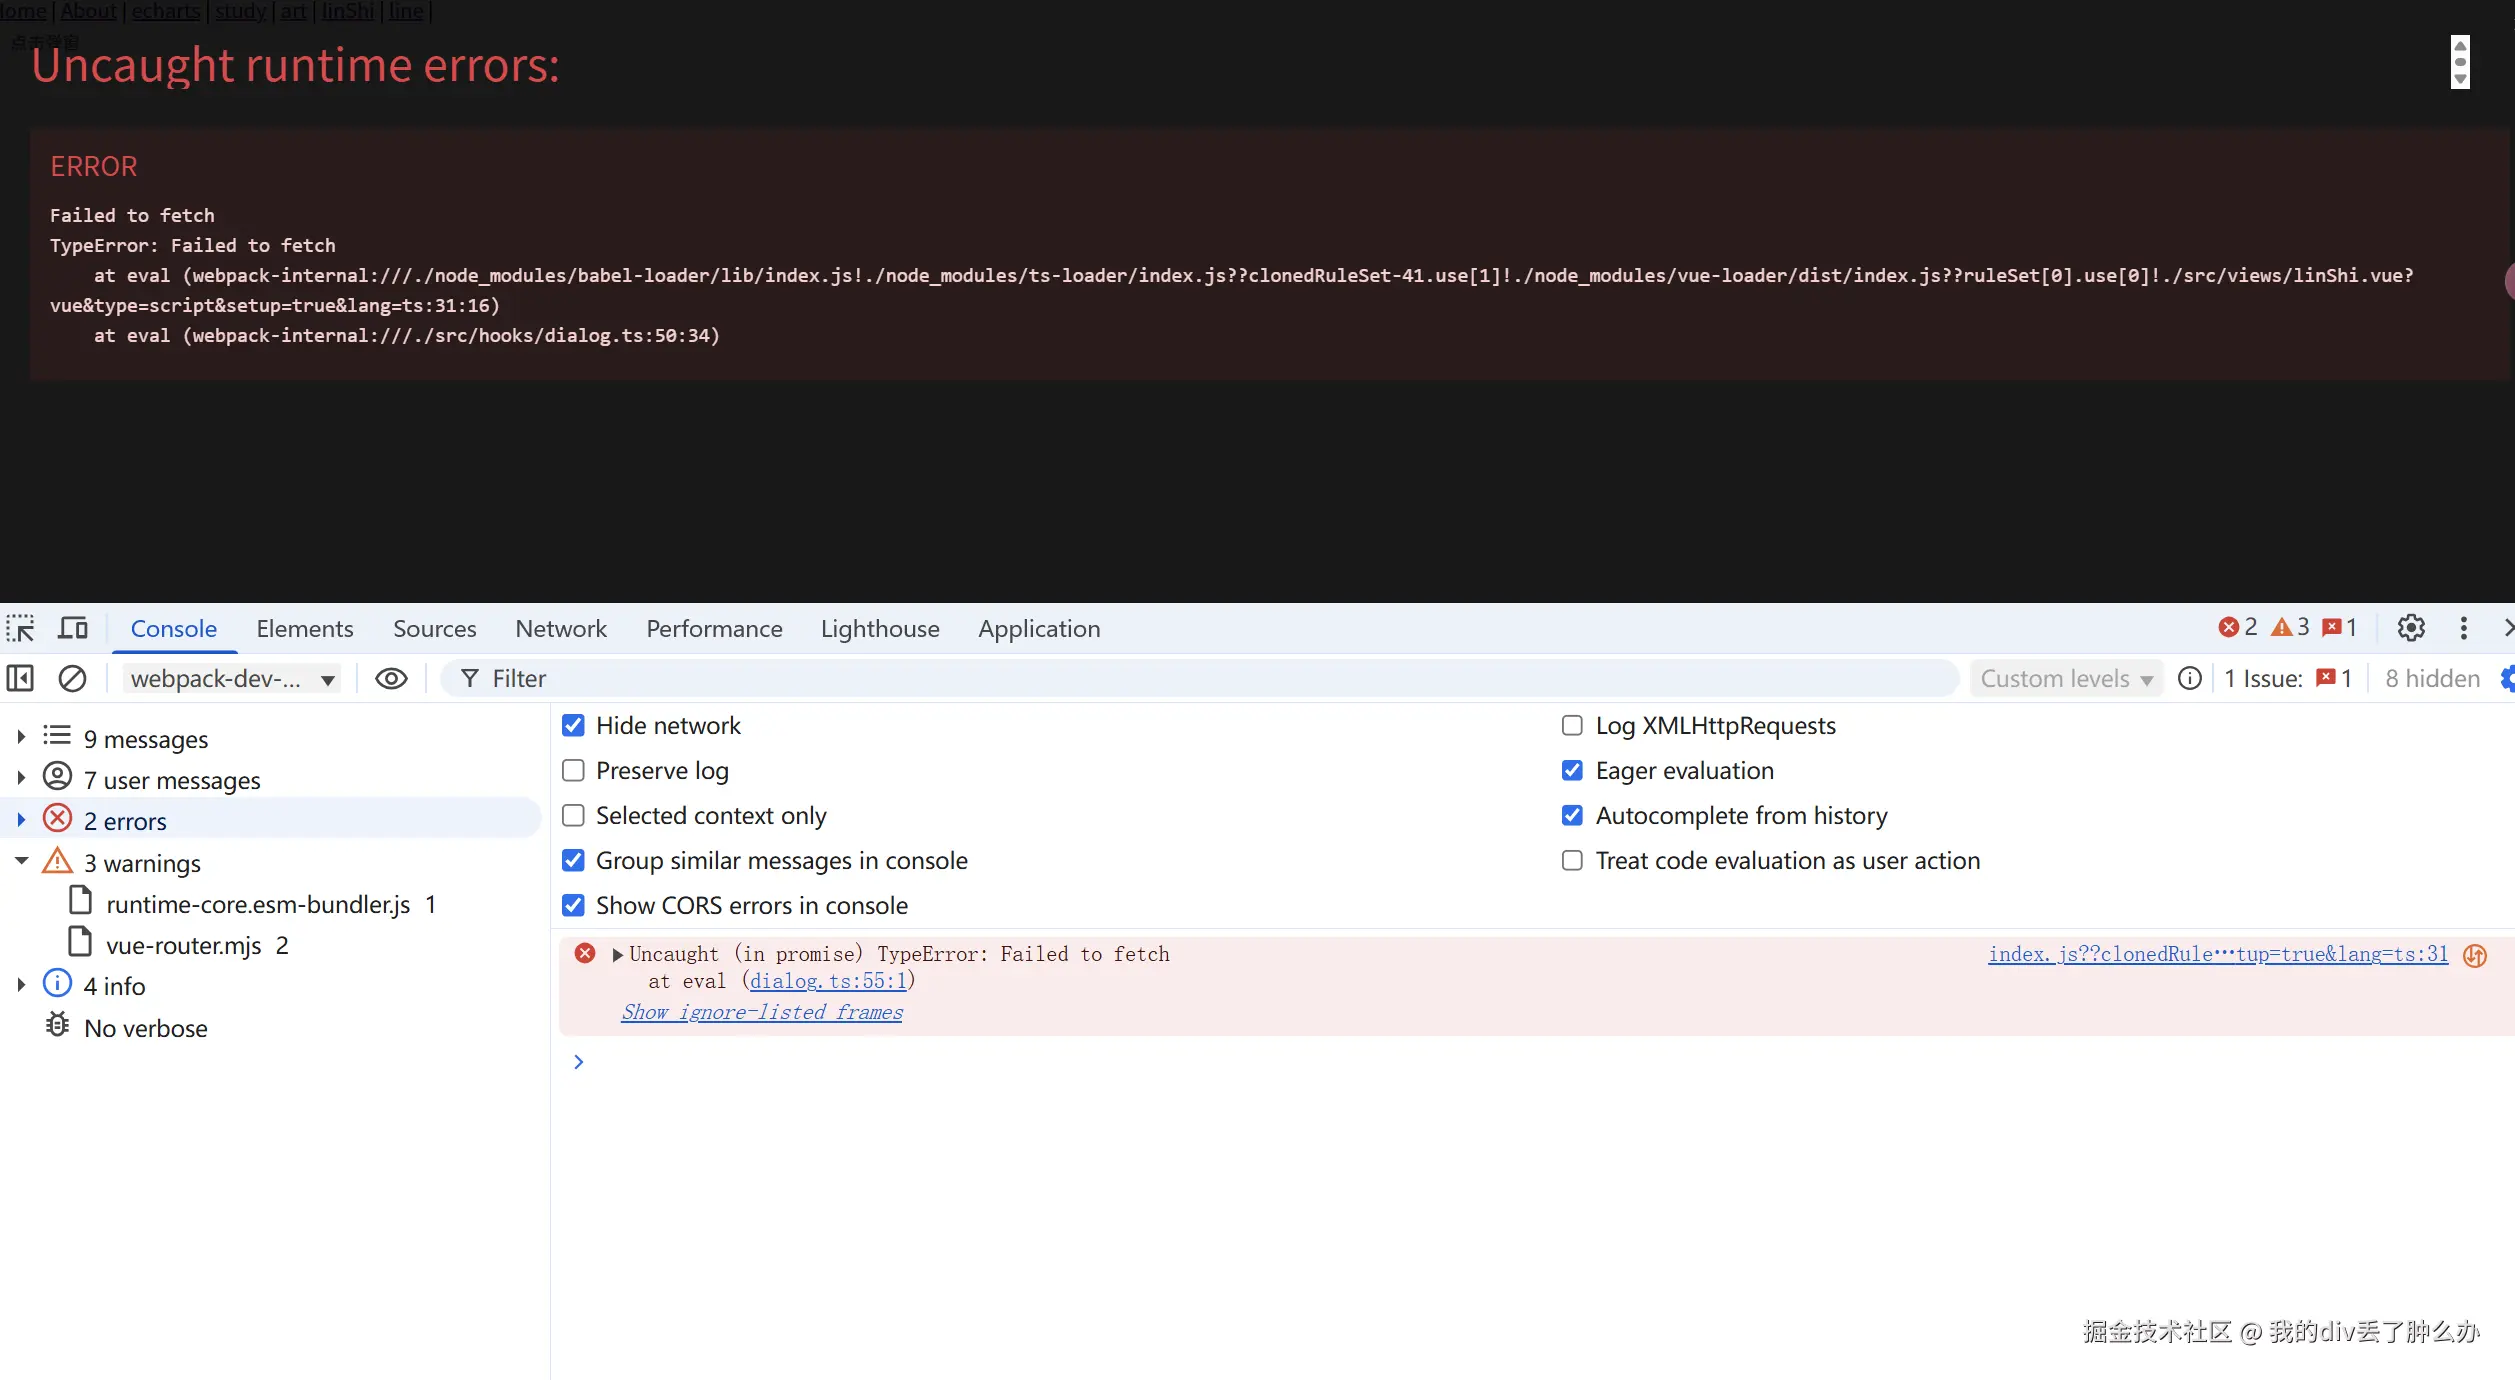Toggle the console sidebar panel icon
This screenshot has height=1380, width=2515.
click(20, 679)
